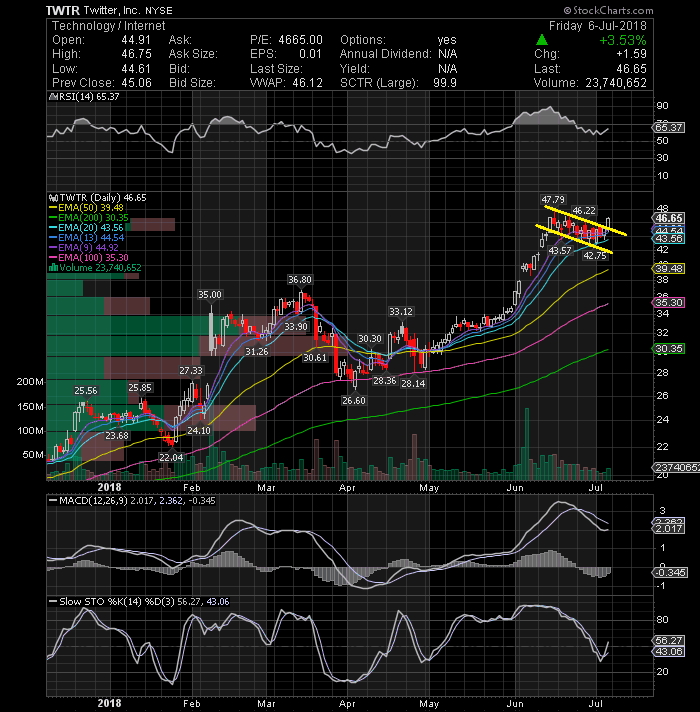Click the 30.30 price label

pyautogui.click(x=370, y=339)
